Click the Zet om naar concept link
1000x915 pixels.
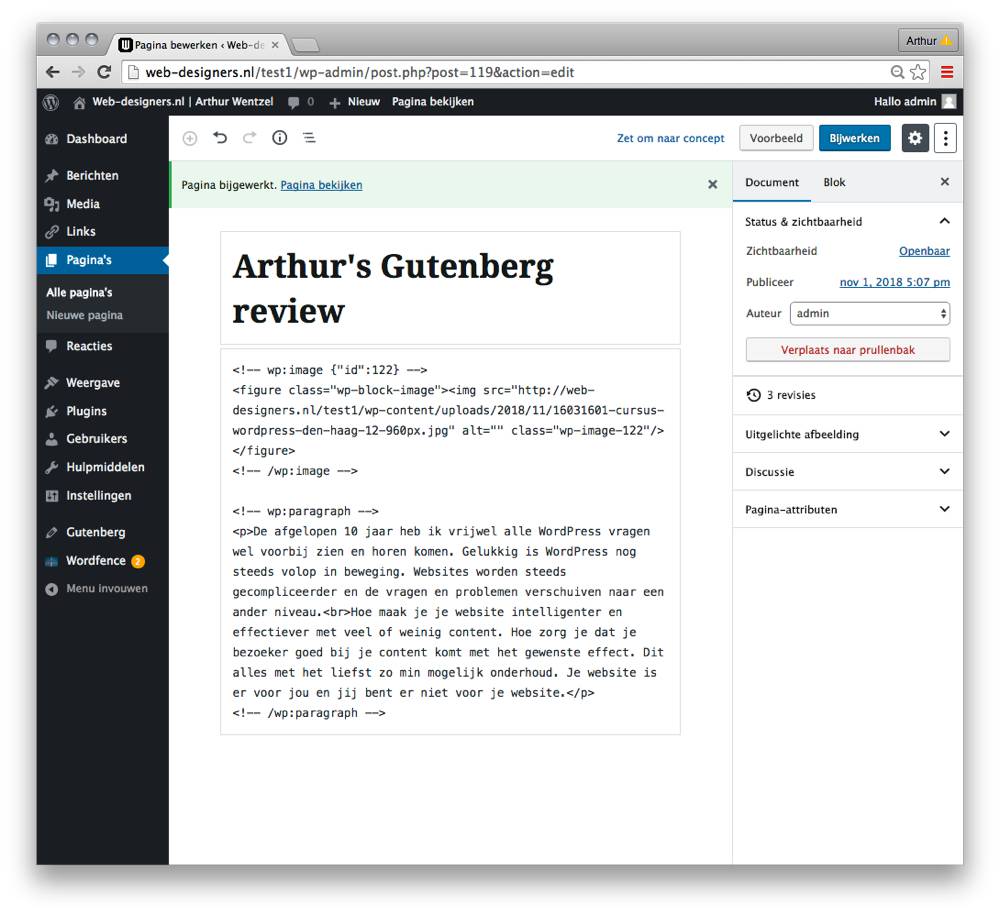coord(670,138)
